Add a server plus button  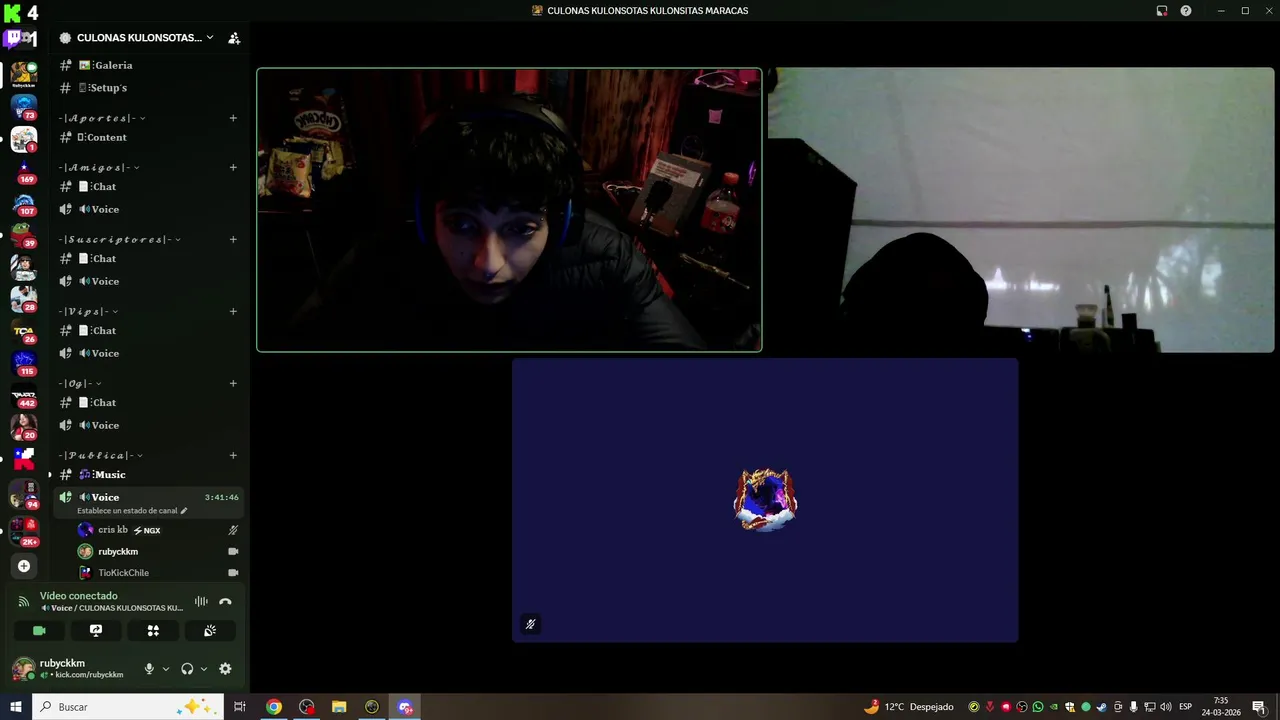tap(24, 566)
